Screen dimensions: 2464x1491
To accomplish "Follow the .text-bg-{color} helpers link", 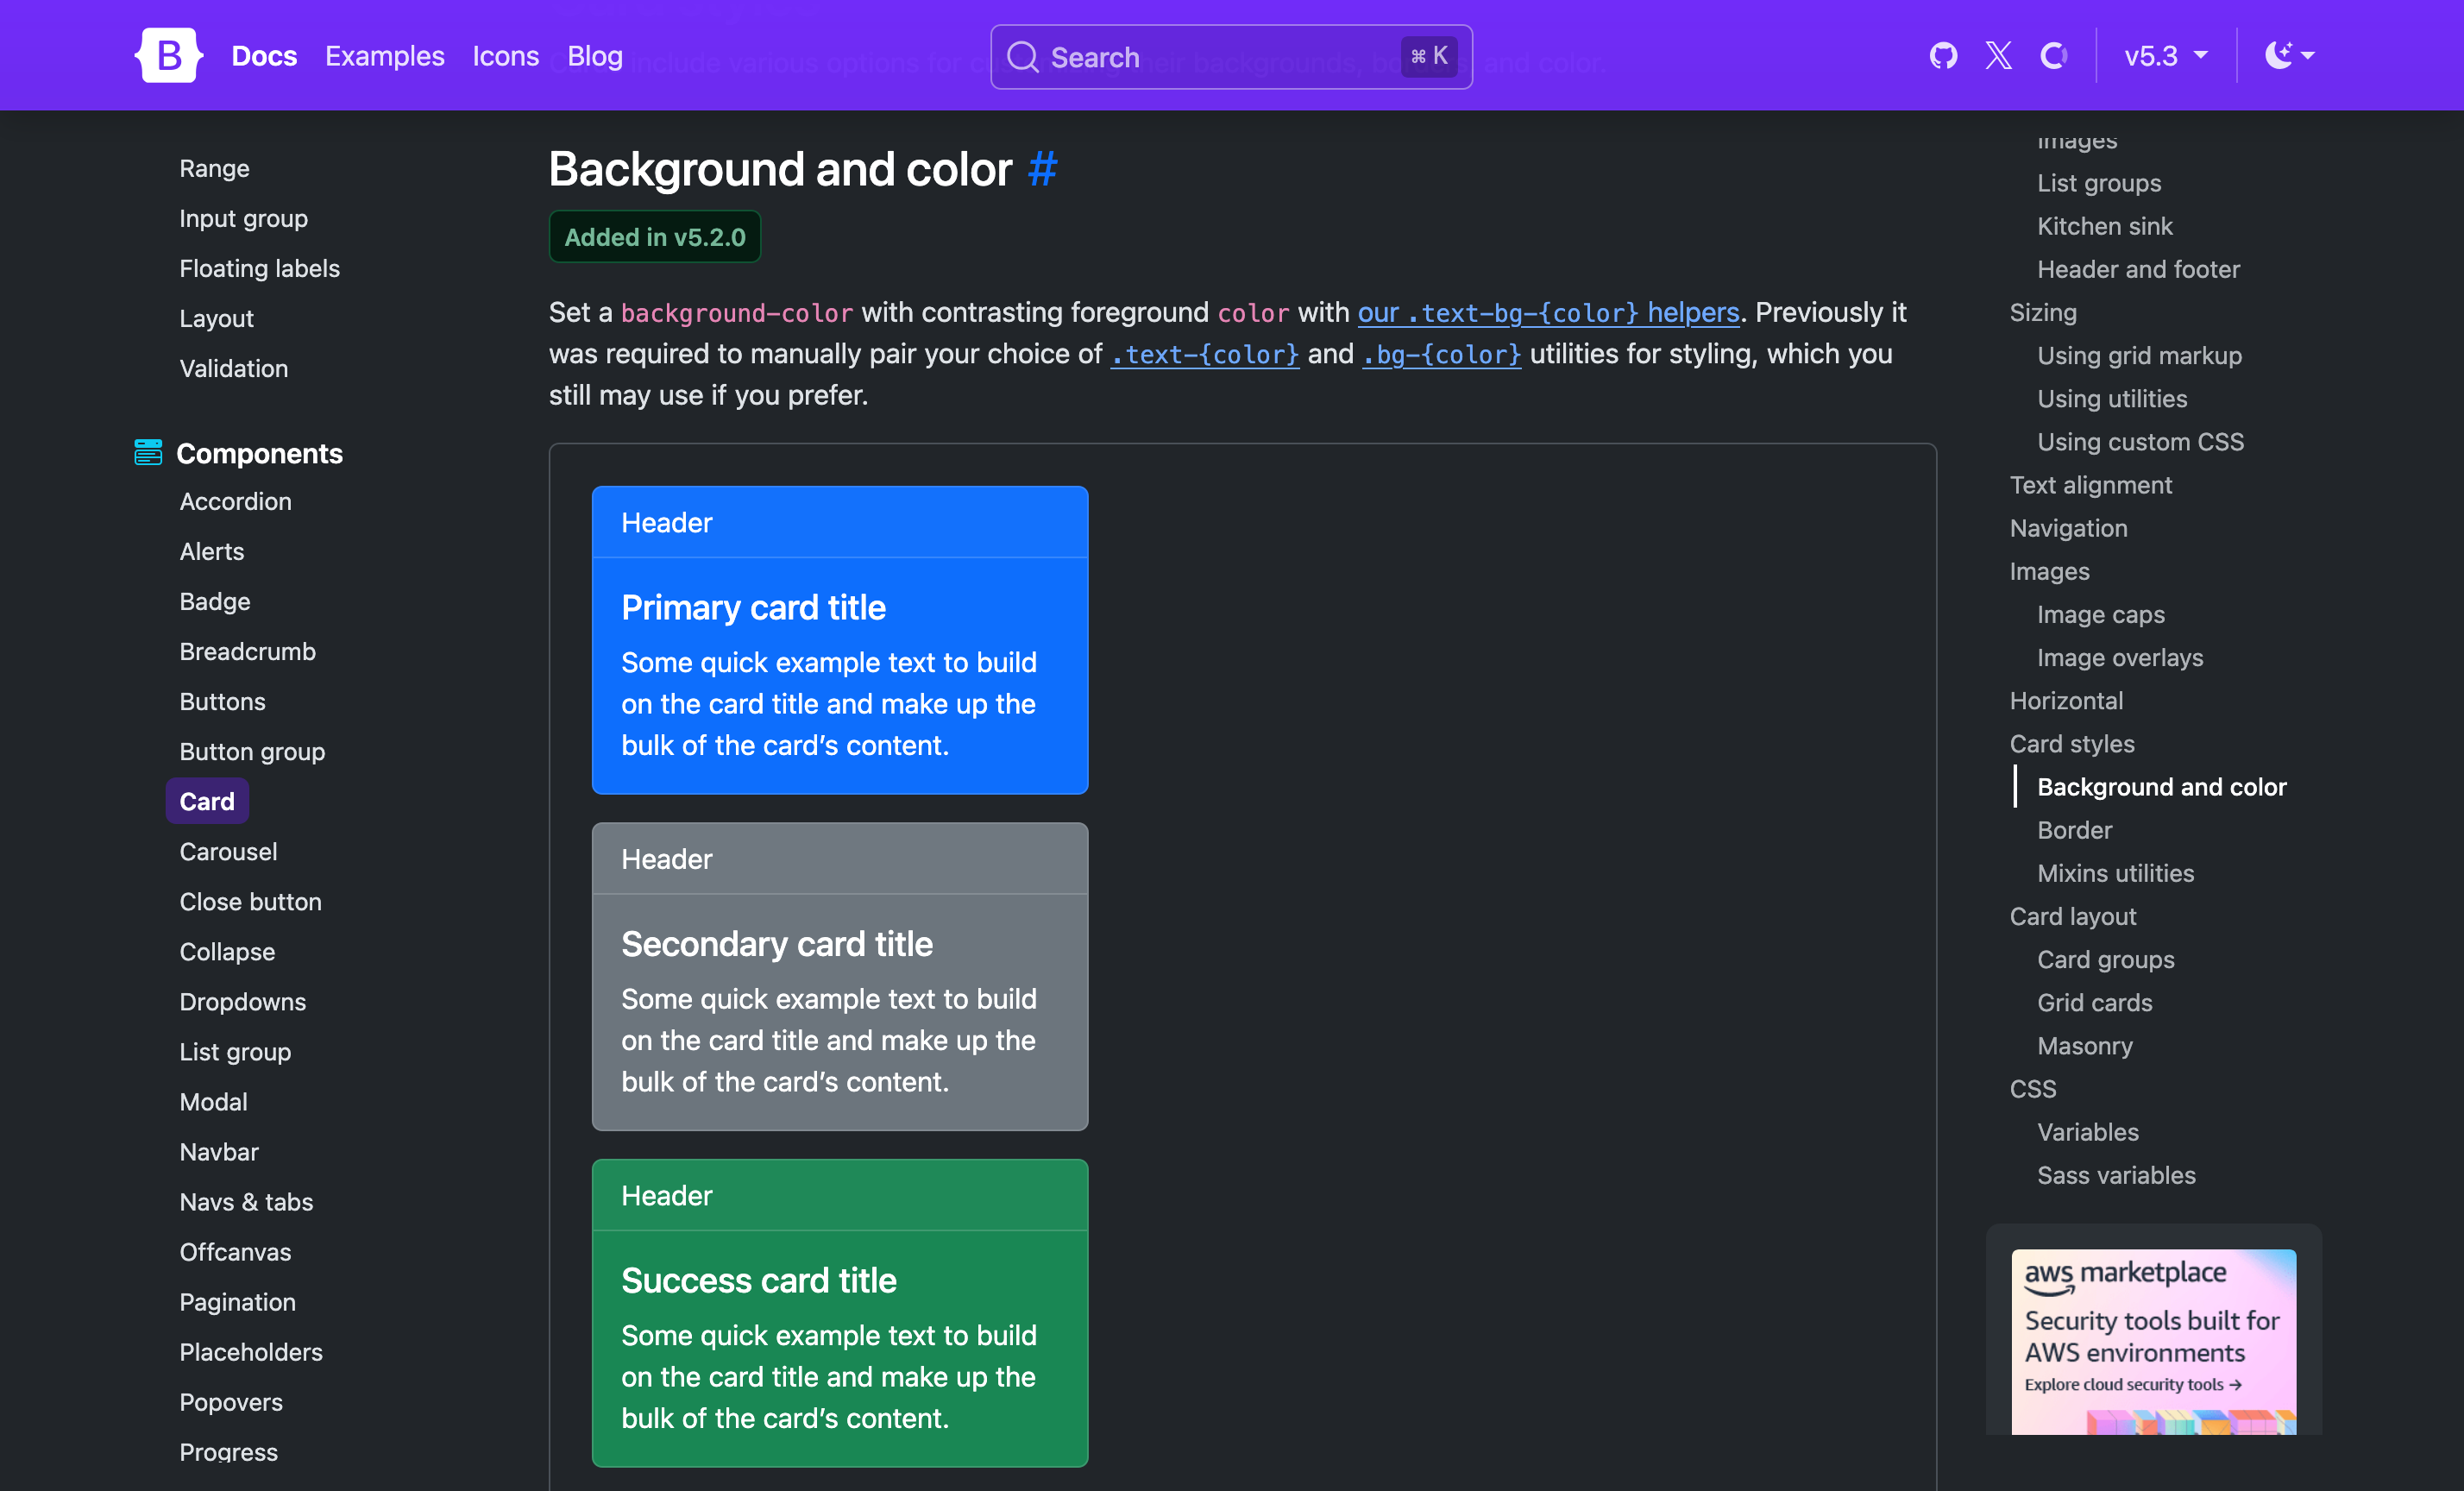I will click(x=1548, y=312).
